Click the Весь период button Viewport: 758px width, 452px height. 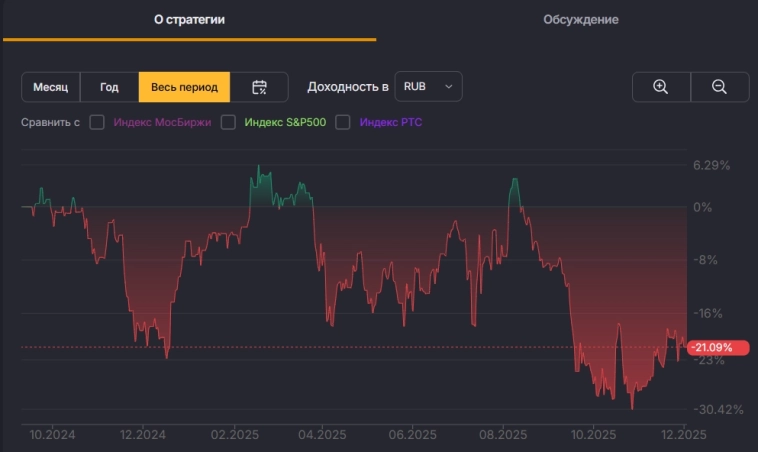click(x=184, y=87)
